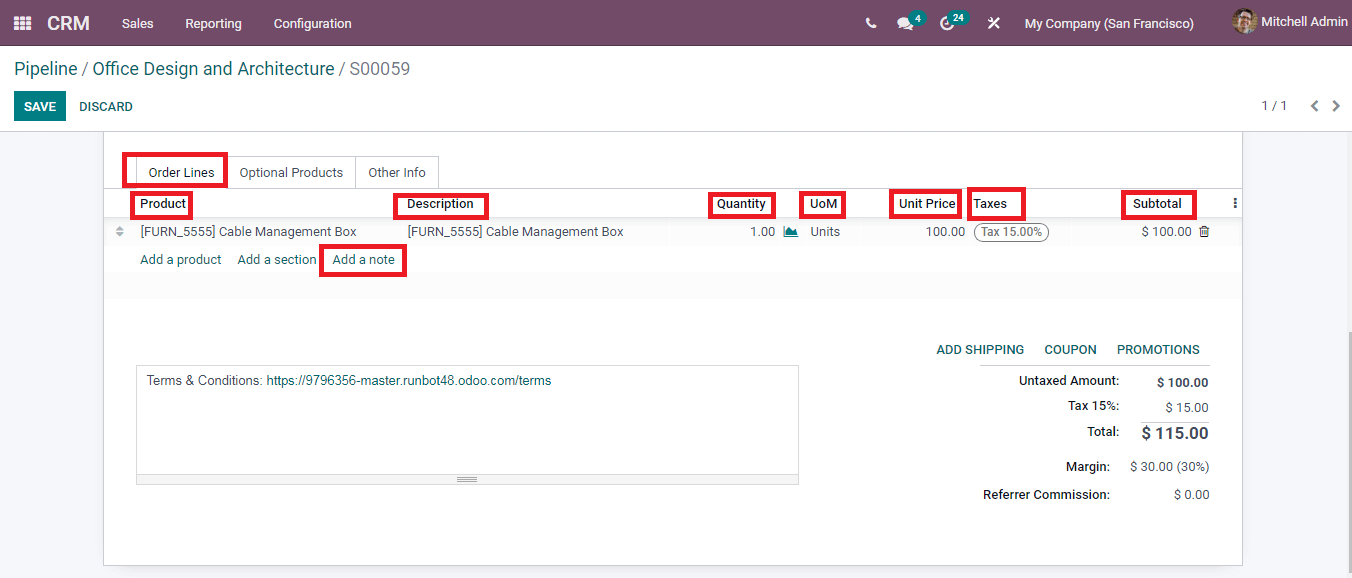This screenshot has height=578, width=1352.
Task: Open the Sales menu
Action: tap(137, 23)
